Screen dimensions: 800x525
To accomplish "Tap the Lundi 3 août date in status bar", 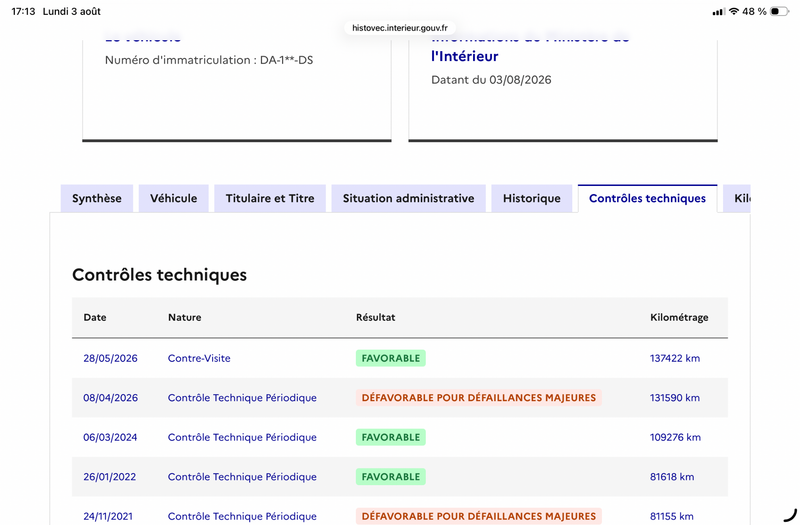I will [x=71, y=11].
